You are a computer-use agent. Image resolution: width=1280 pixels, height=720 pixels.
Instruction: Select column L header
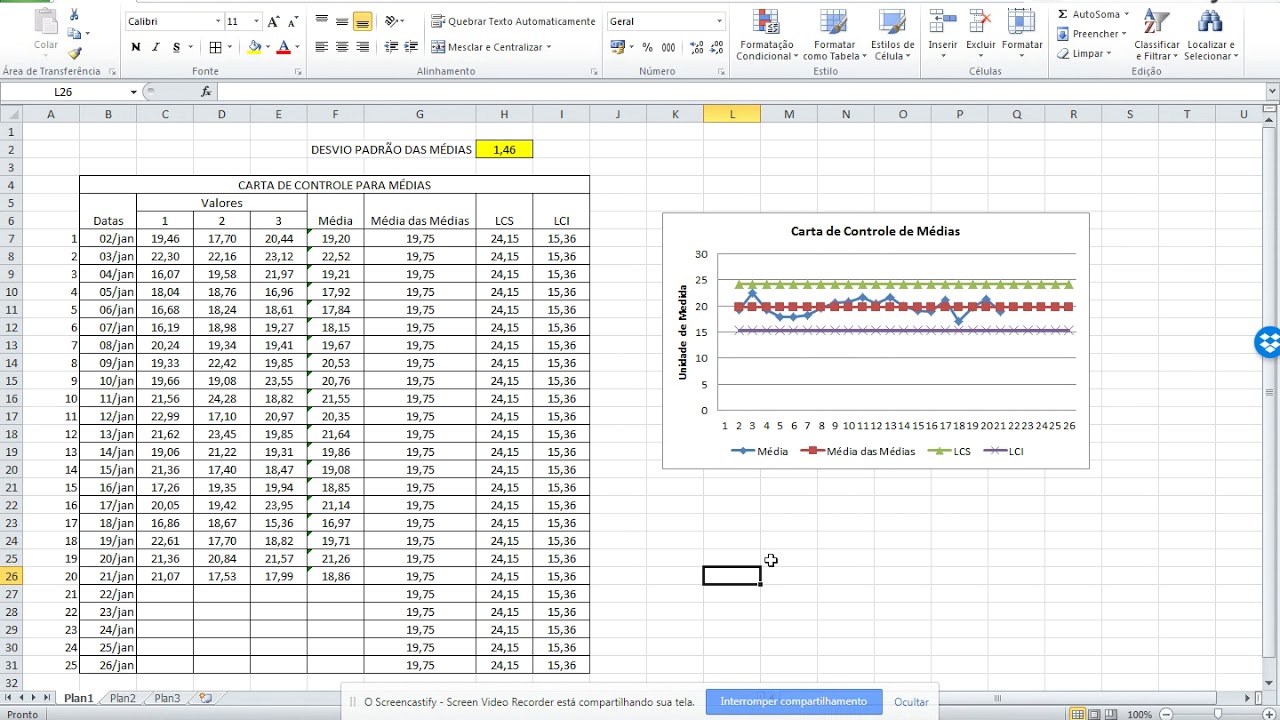pos(732,114)
